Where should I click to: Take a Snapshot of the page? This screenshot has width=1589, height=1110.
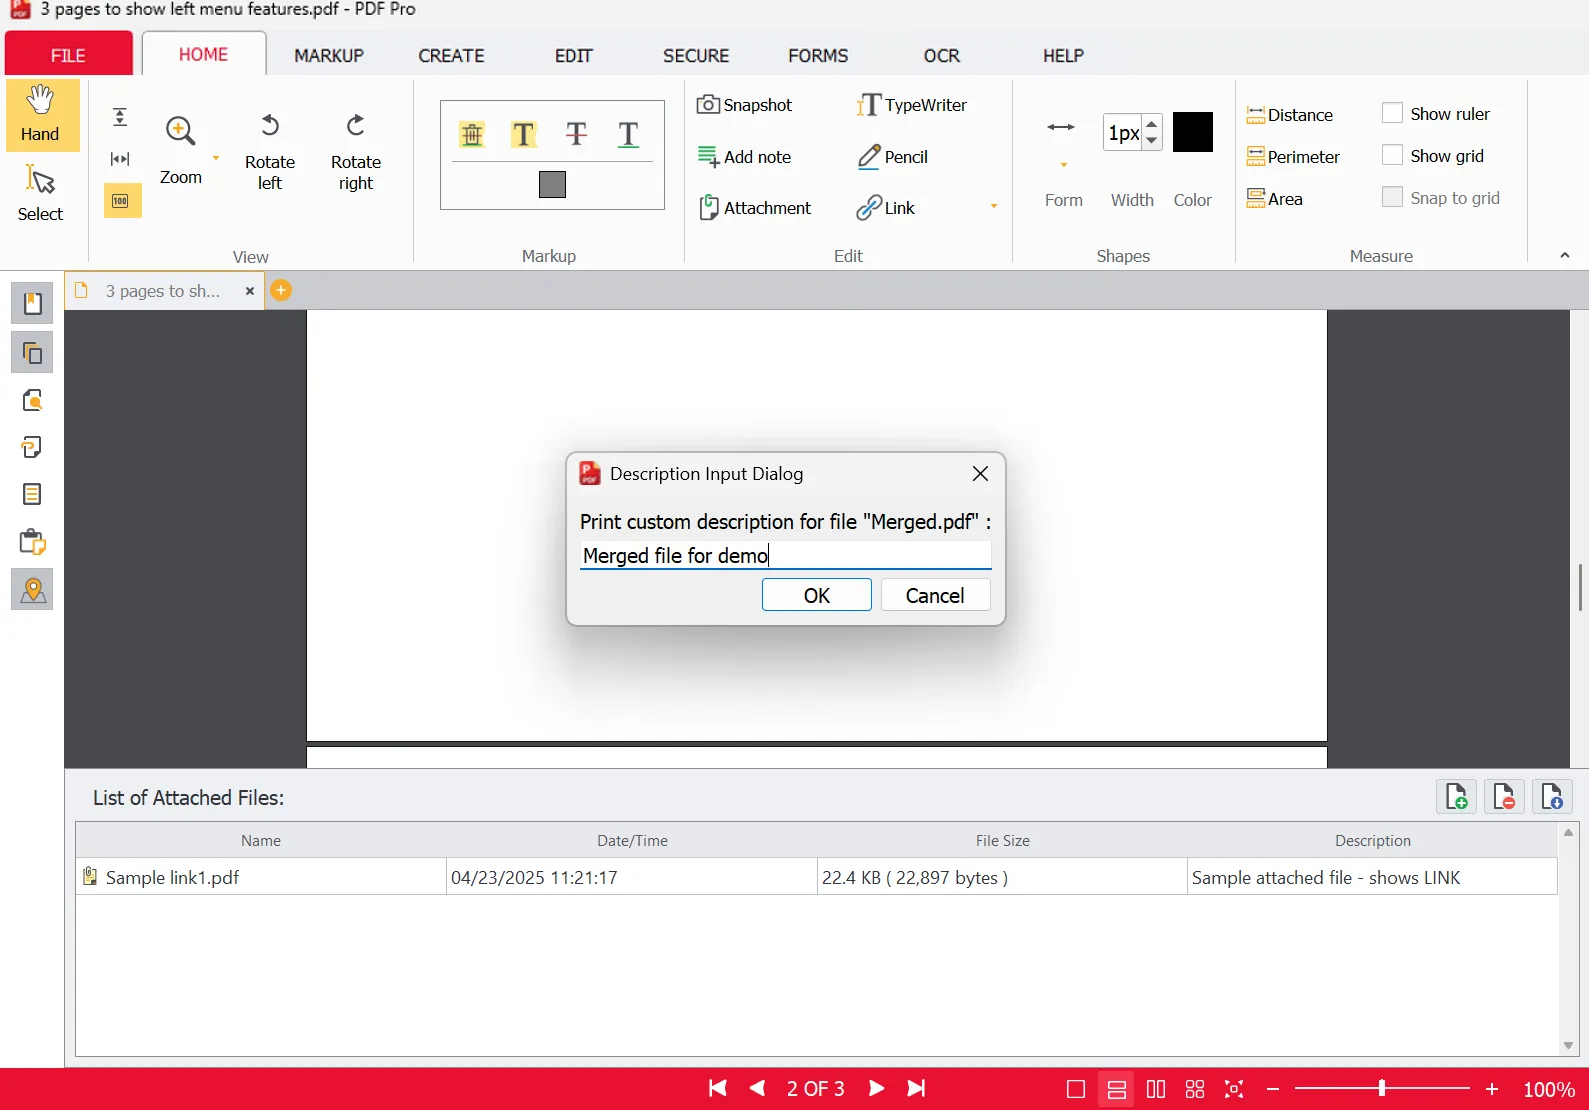click(x=745, y=105)
